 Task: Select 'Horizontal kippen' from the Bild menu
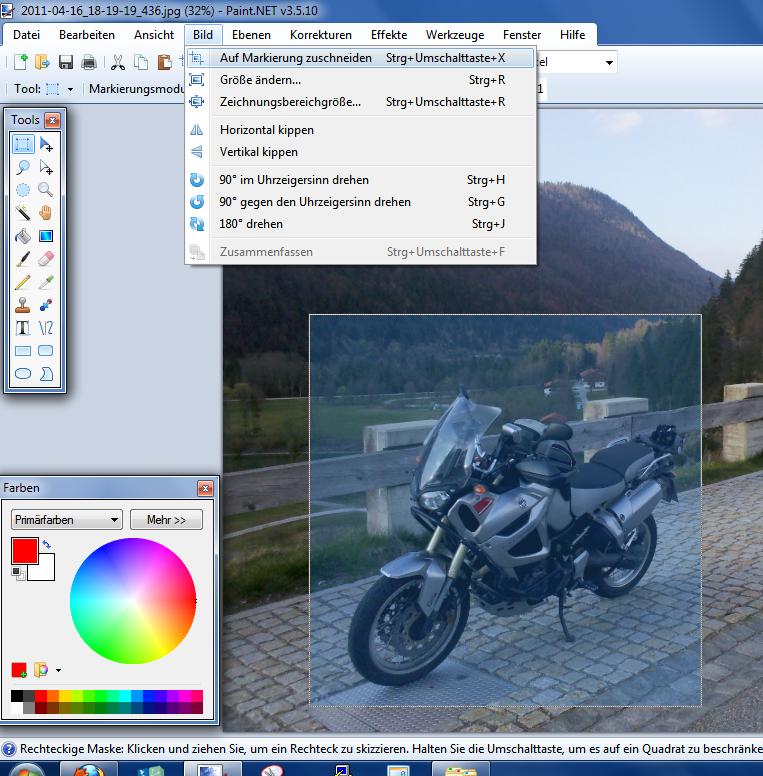click(x=266, y=130)
